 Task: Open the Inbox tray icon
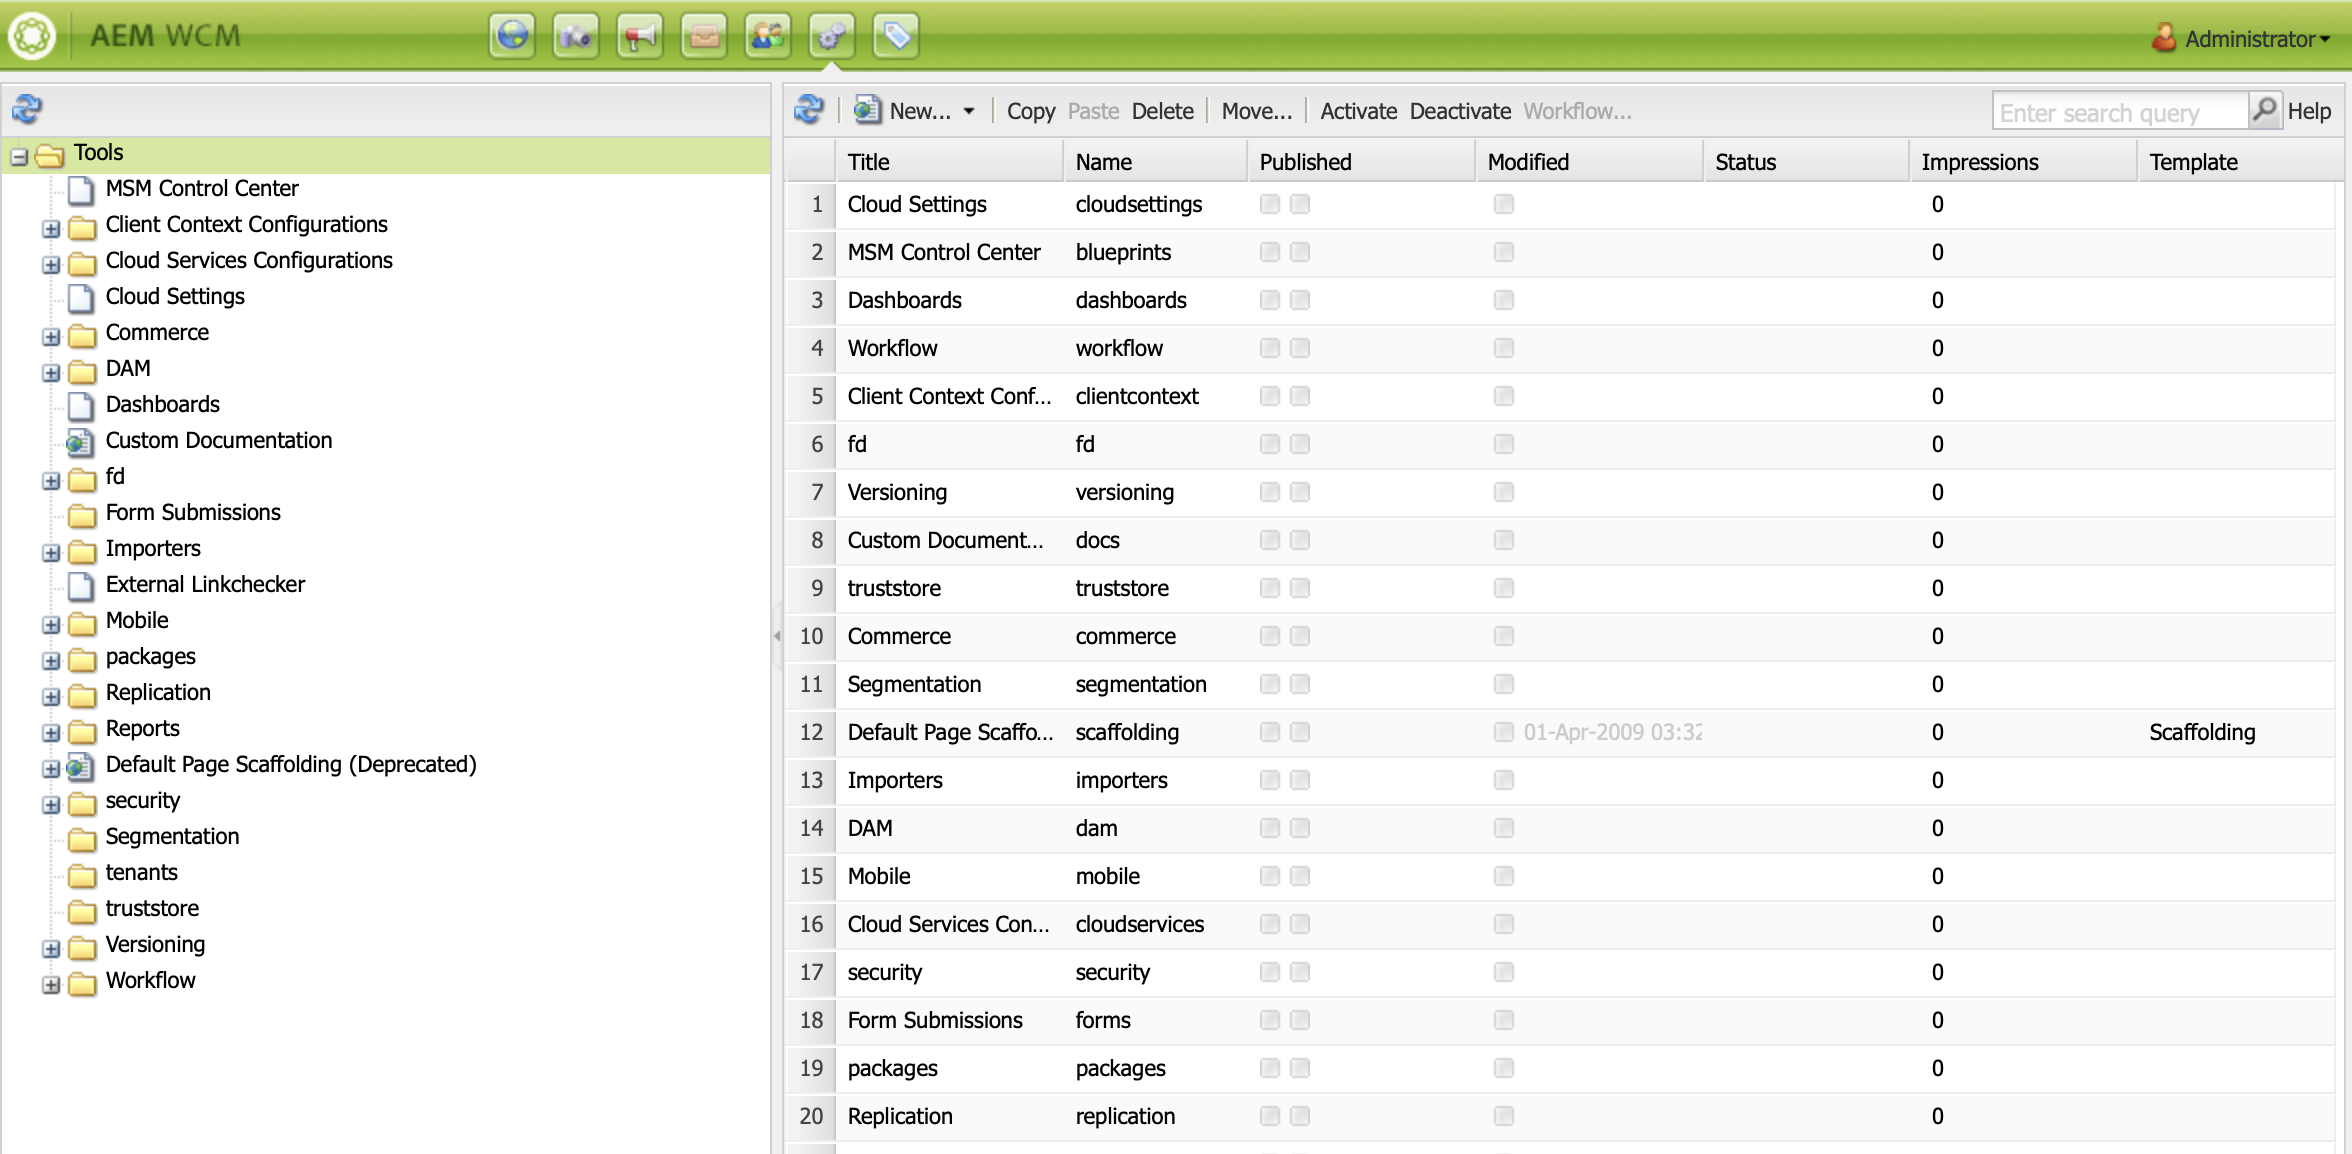(x=704, y=37)
